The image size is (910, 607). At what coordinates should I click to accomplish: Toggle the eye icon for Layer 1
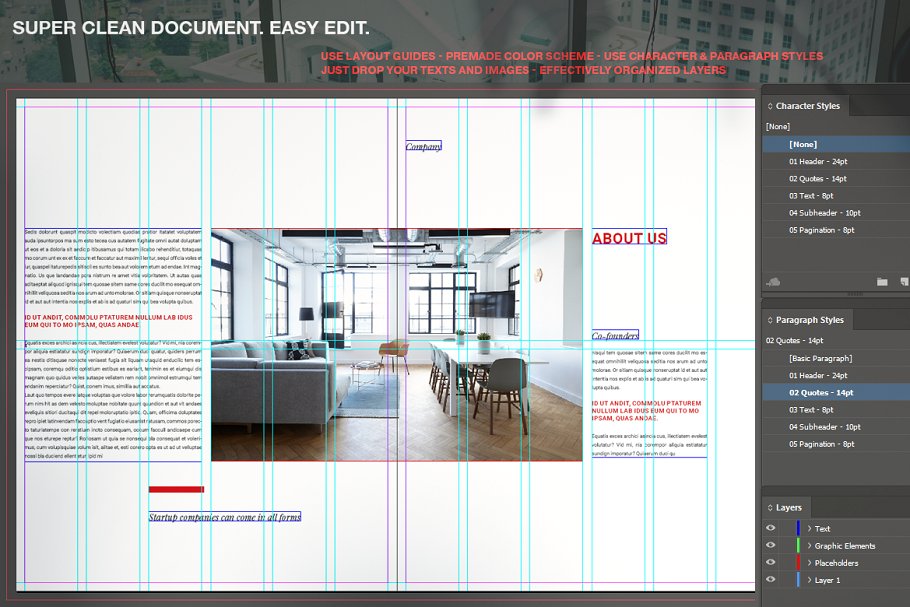(770, 580)
